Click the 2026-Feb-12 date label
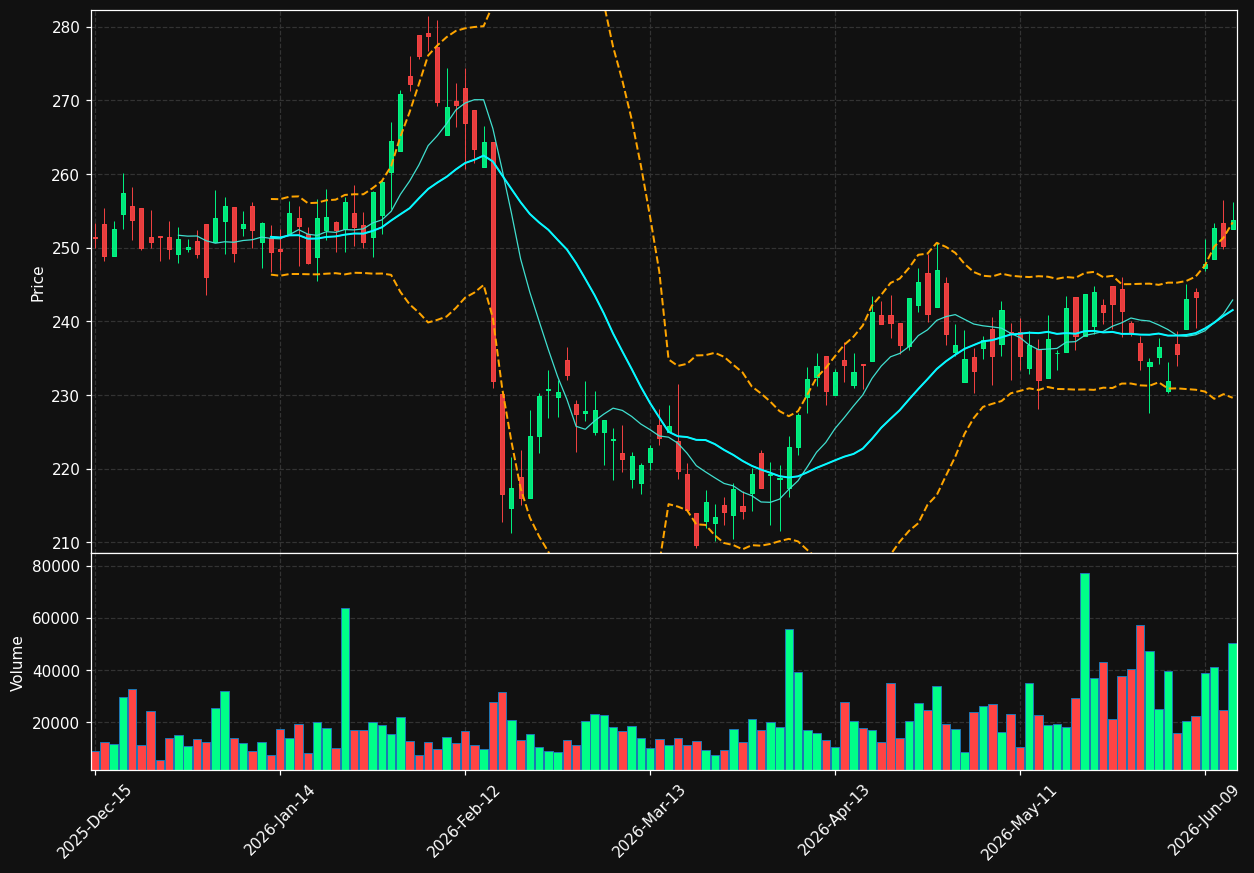The height and width of the screenshot is (873, 1254). tap(464, 821)
